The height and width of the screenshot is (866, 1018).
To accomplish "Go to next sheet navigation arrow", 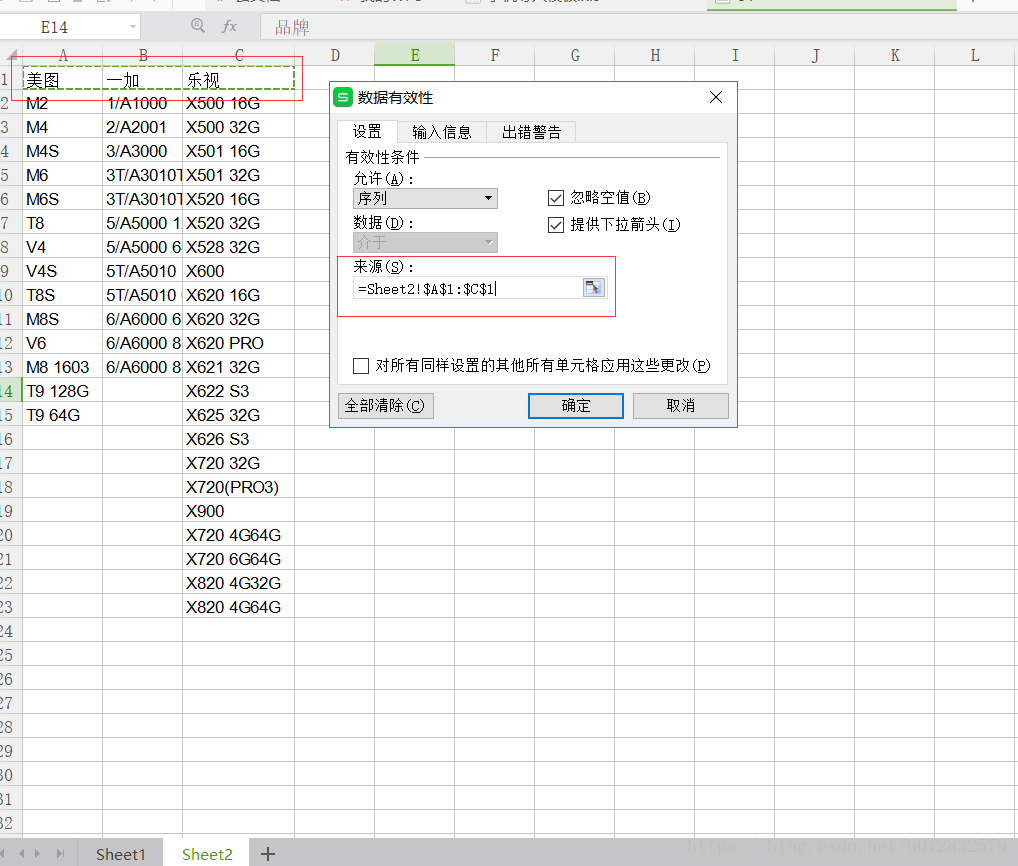I will [37, 854].
